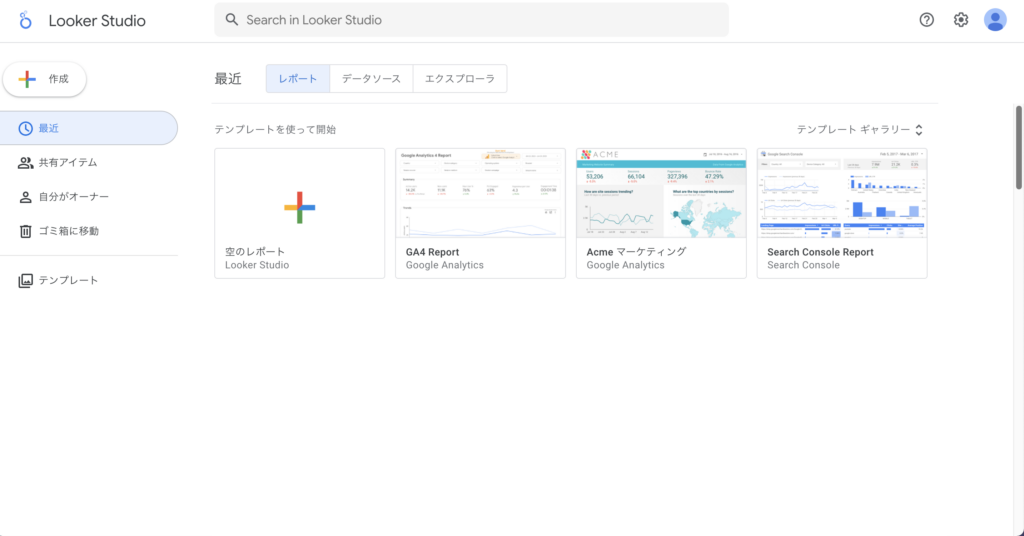
Task: Open the Acme マーケティング template thumbnail
Action: point(661,193)
